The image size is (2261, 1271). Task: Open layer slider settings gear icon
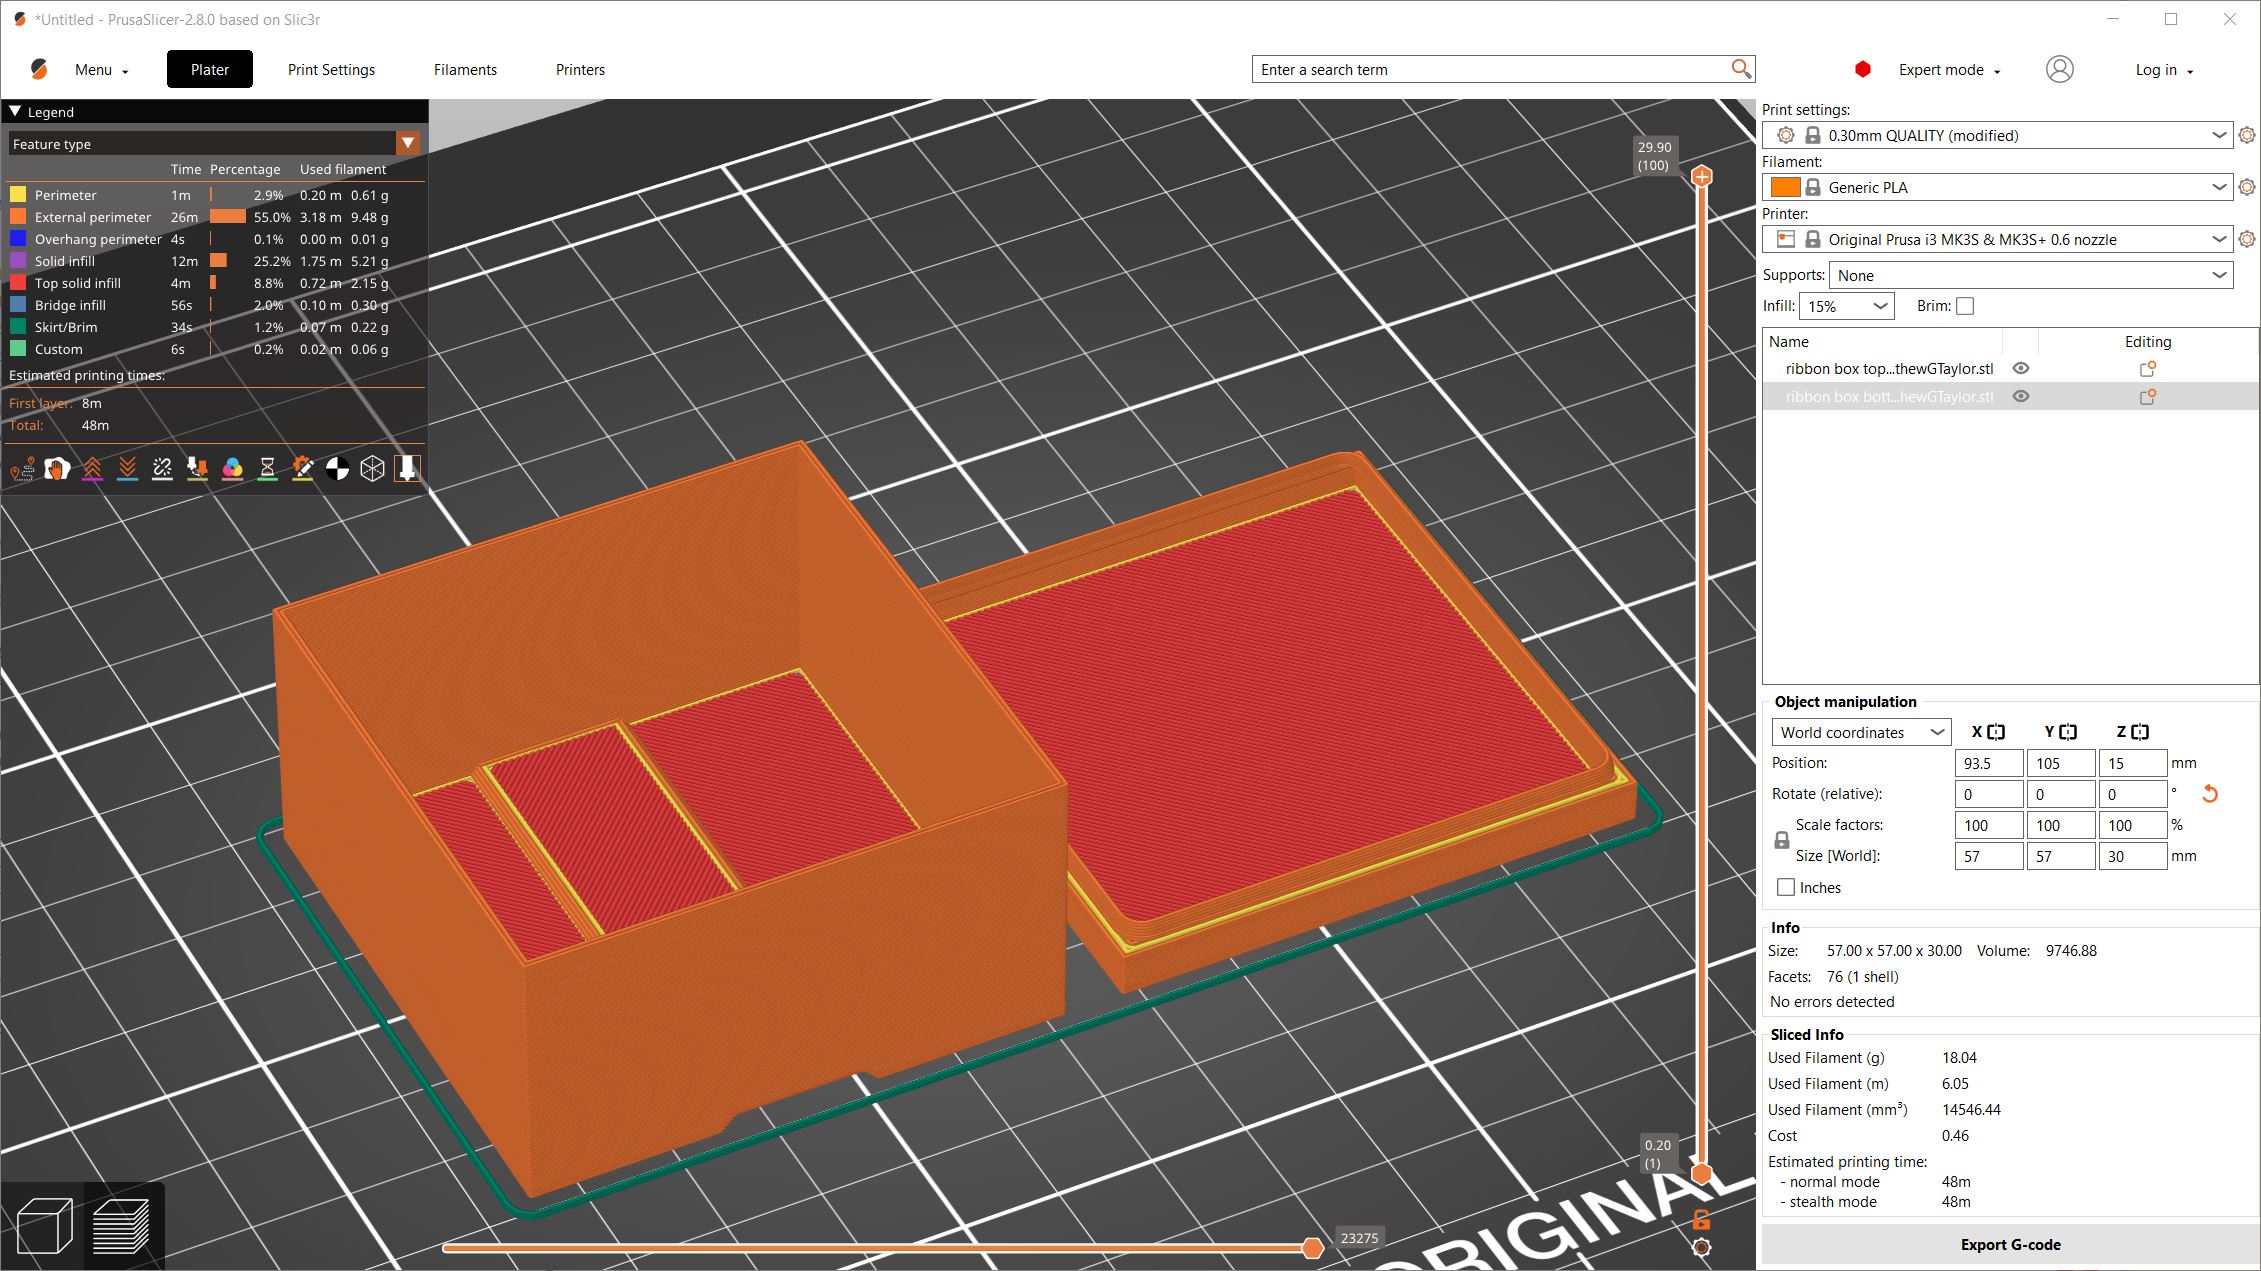[1701, 1247]
